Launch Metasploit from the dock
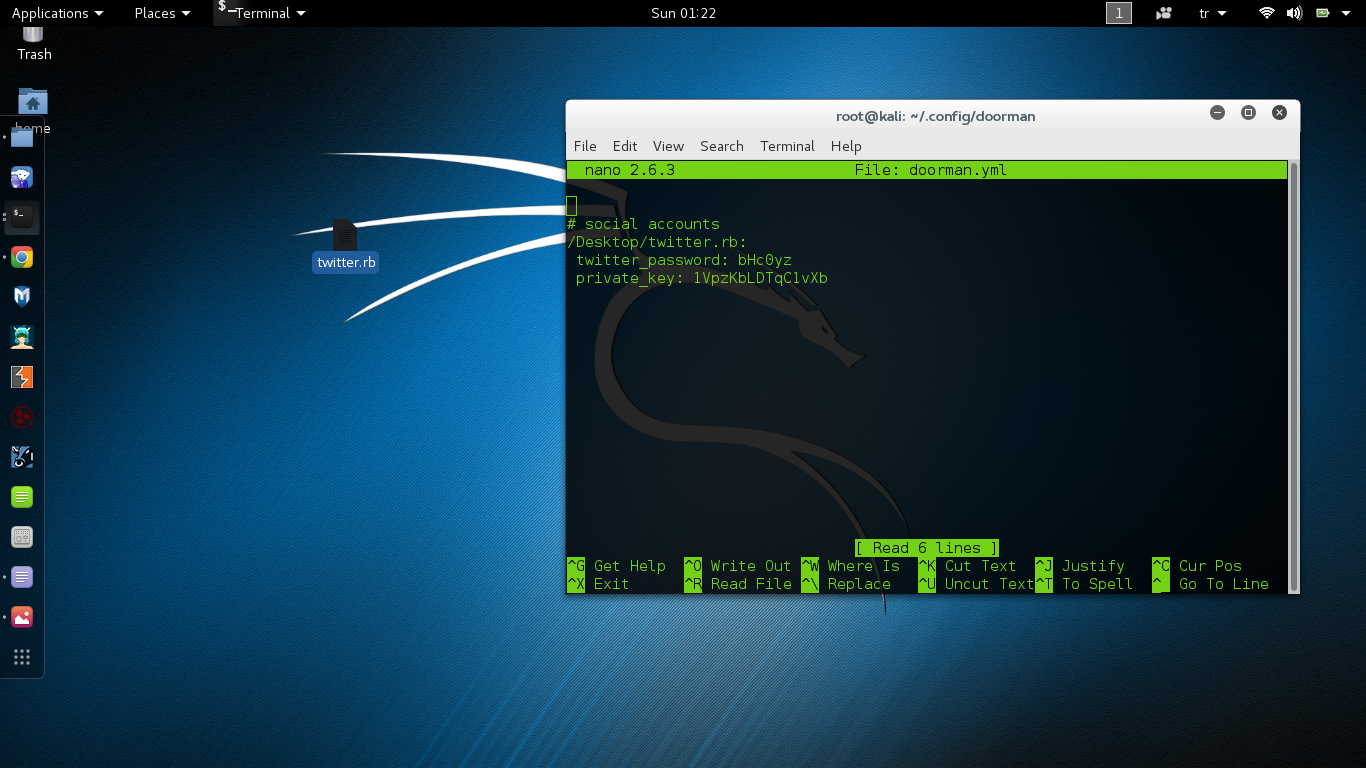The height and width of the screenshot is (768, 1366). click(22, 297)
